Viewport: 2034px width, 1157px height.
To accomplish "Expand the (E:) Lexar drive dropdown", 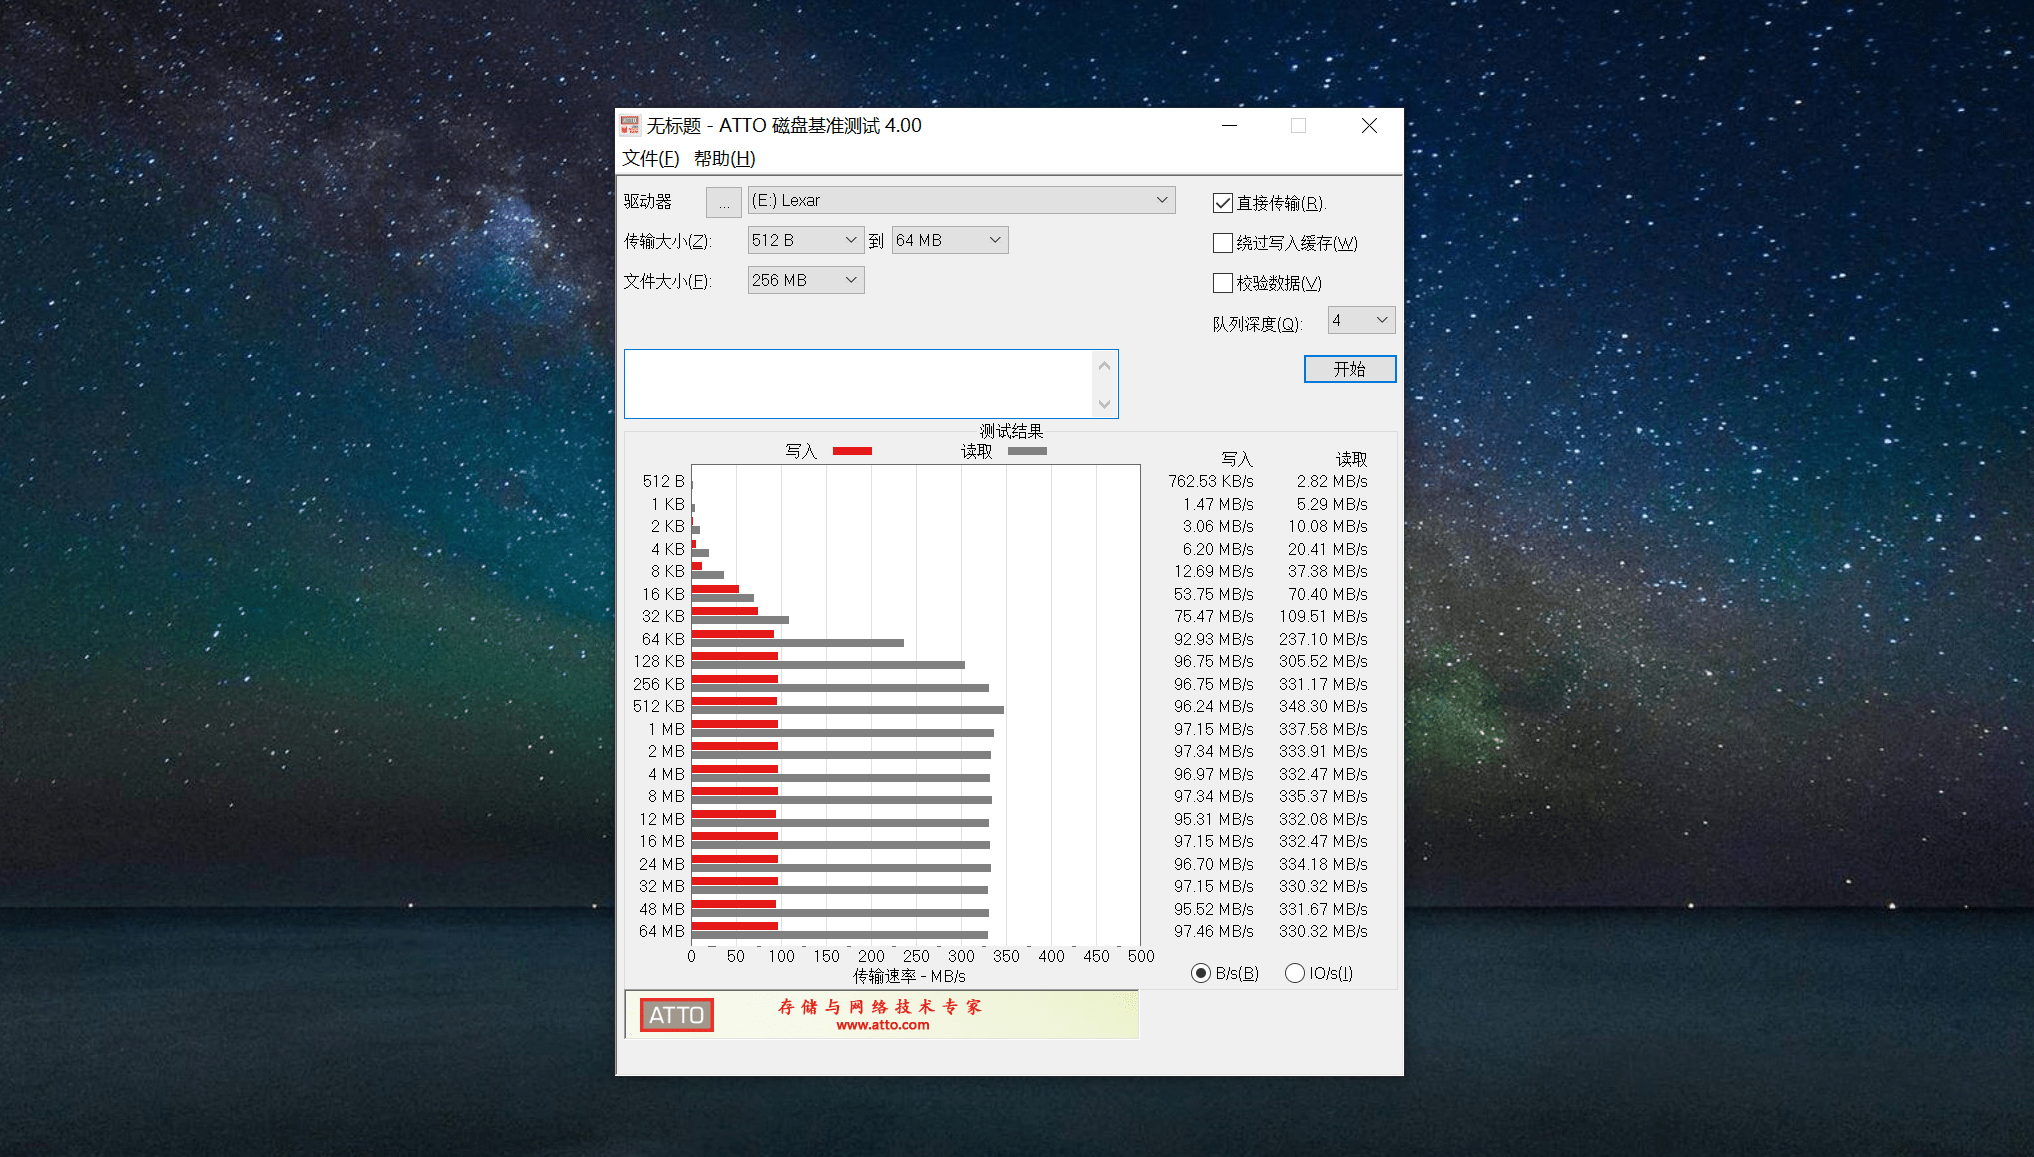I will (961, 200).
